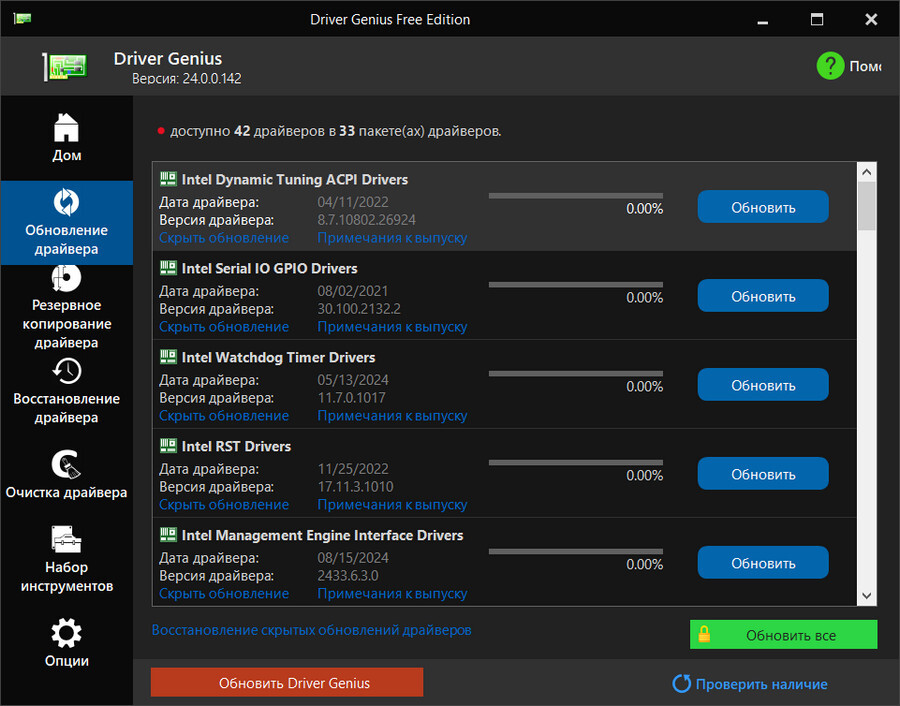Click the Intel Management Engine Interface driver icon
This screenshot has height=706, width=900.
tap(168, 534)
